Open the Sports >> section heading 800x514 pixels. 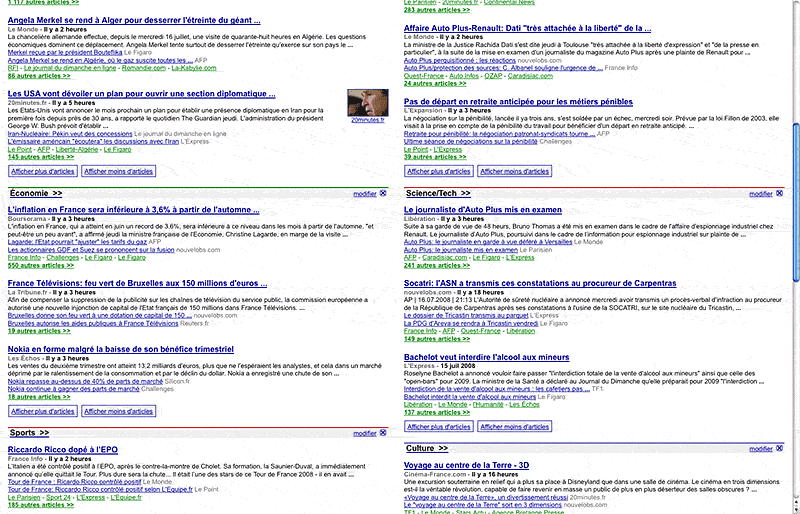tap(30, 433)
